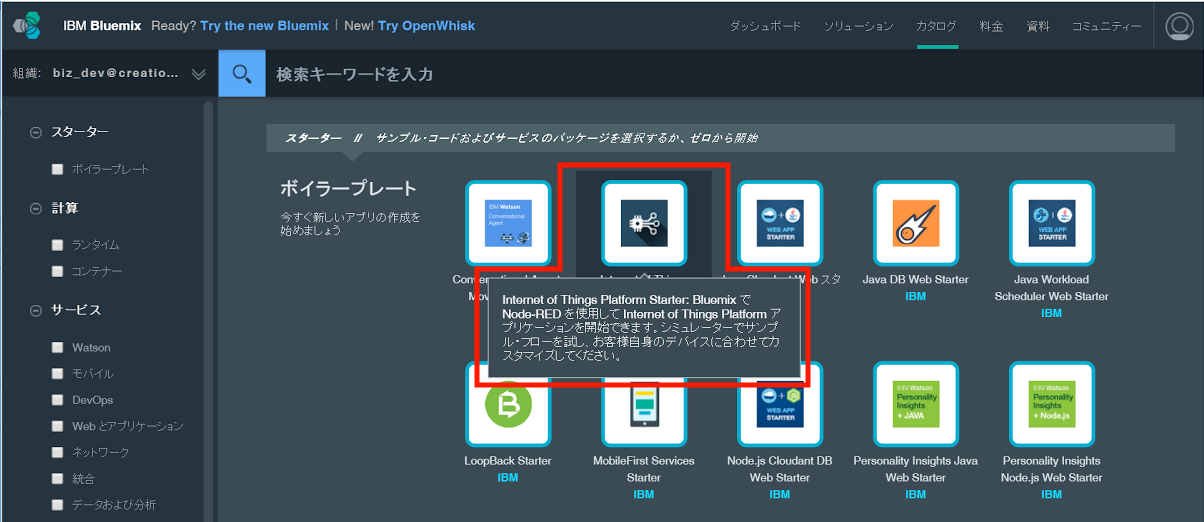This screenshot has height=522, width=1204.
Task: Open the 料金 menu item
Action: [x=991, y=27]
